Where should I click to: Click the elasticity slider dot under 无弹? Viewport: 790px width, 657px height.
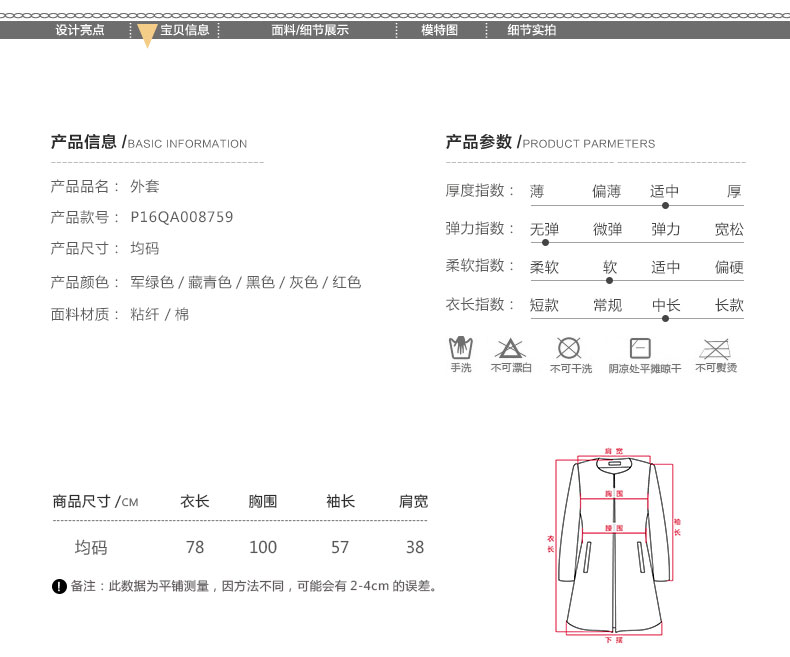pyautogui.click(x=545, y=242)
